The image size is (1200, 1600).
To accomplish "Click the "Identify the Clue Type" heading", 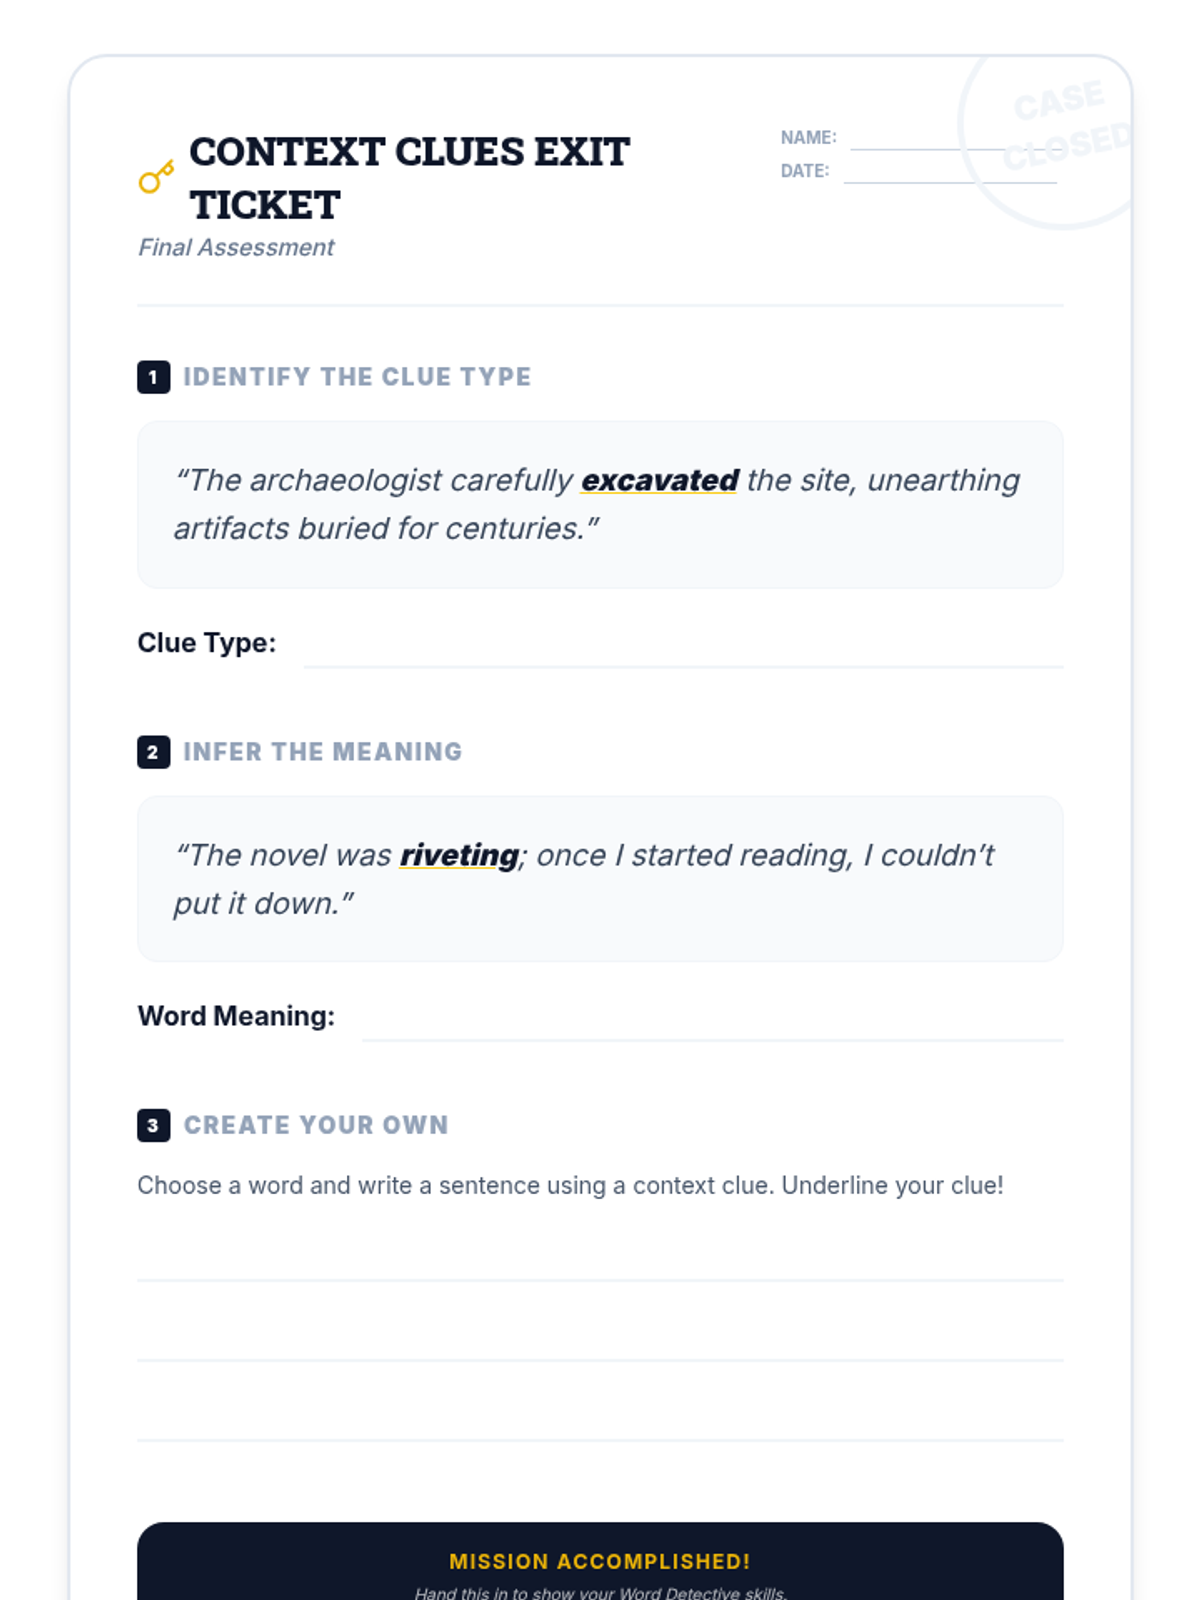I will [x=357, y=377].
